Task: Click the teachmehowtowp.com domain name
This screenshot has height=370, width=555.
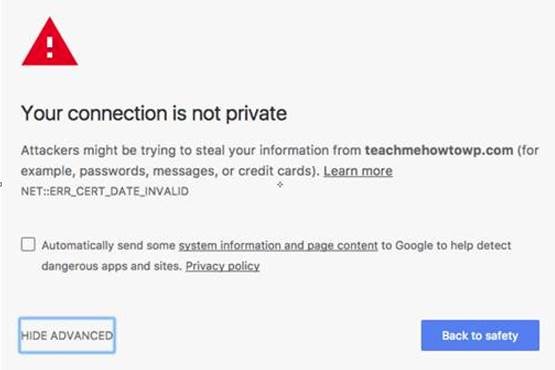Action: tap(439, 150)
